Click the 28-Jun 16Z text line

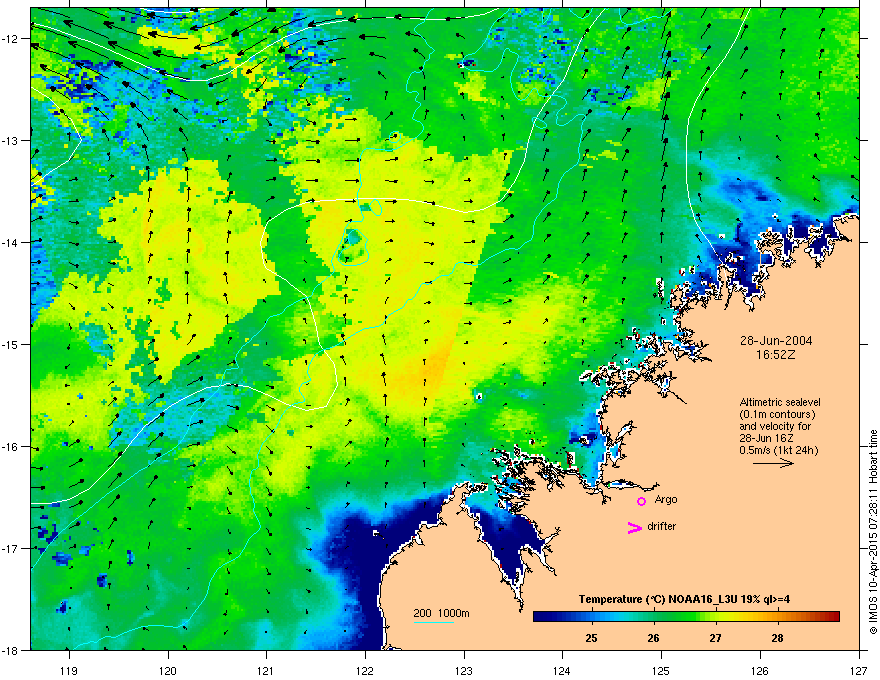pyautogui.click(x=766, y=438)
